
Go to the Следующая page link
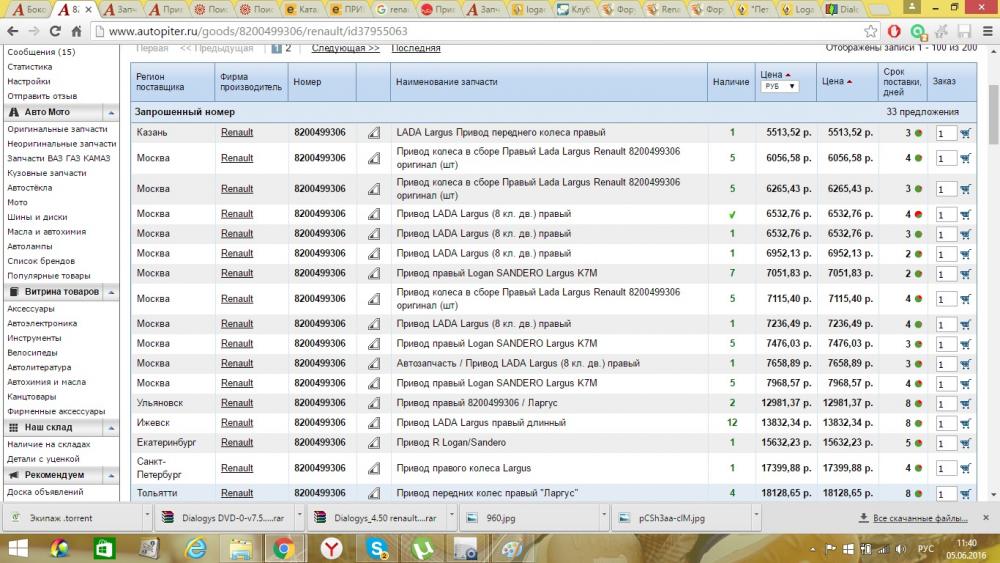click(345, 48)
